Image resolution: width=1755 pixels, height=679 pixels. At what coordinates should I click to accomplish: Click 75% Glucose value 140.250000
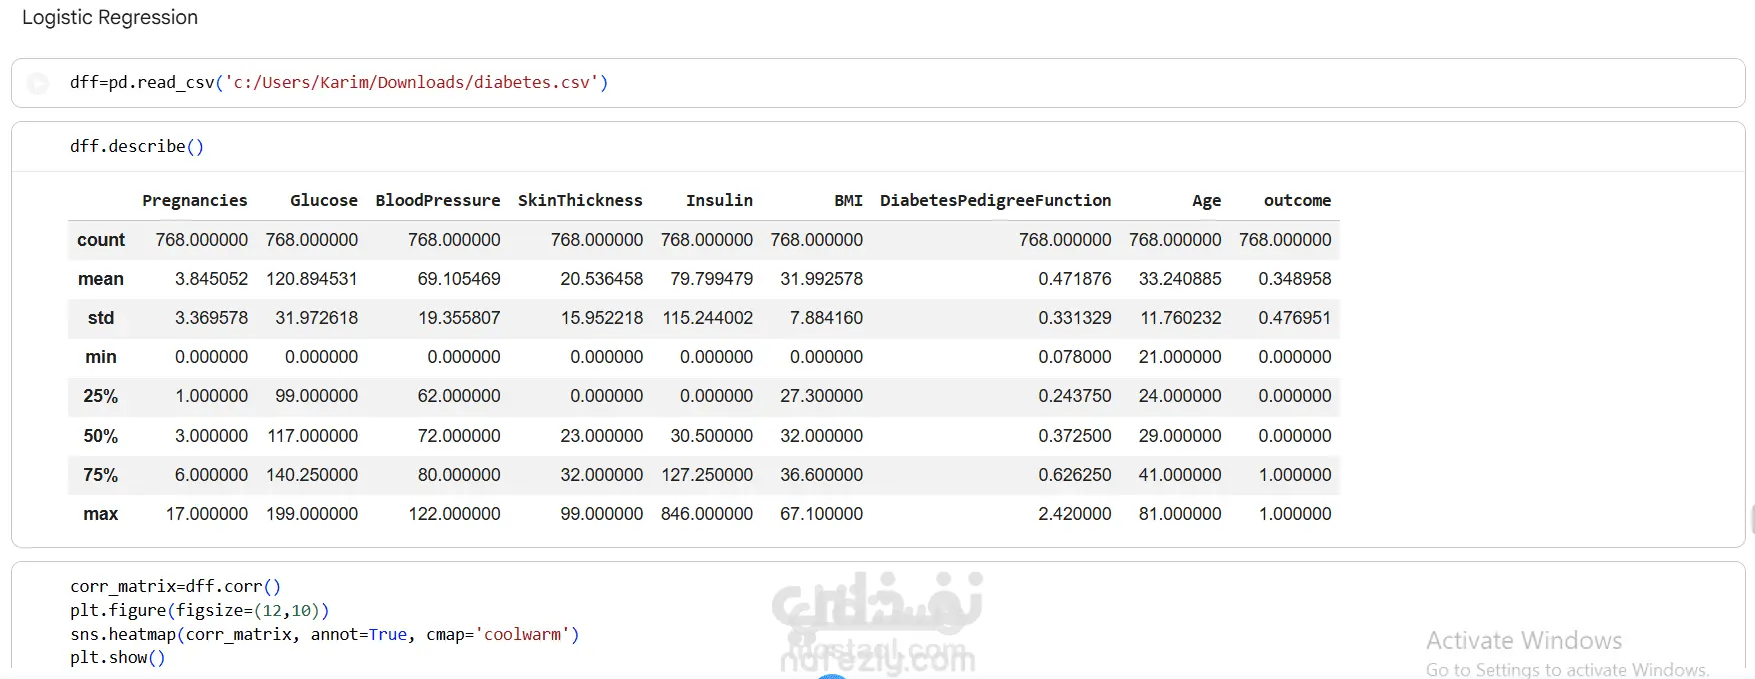pos(312,475)
